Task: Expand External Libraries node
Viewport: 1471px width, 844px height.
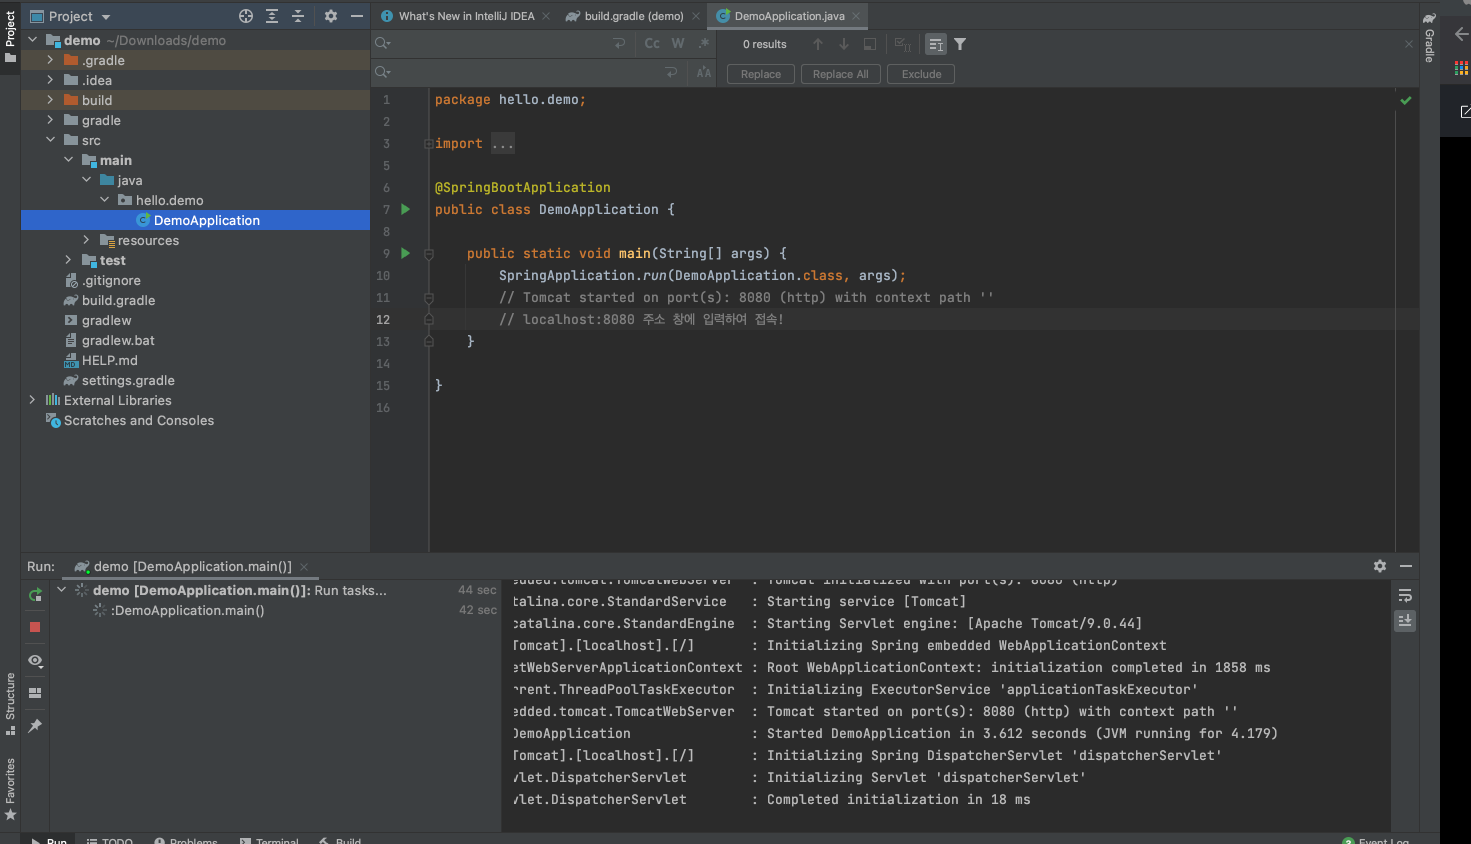Action: click(x=32, y=400)
